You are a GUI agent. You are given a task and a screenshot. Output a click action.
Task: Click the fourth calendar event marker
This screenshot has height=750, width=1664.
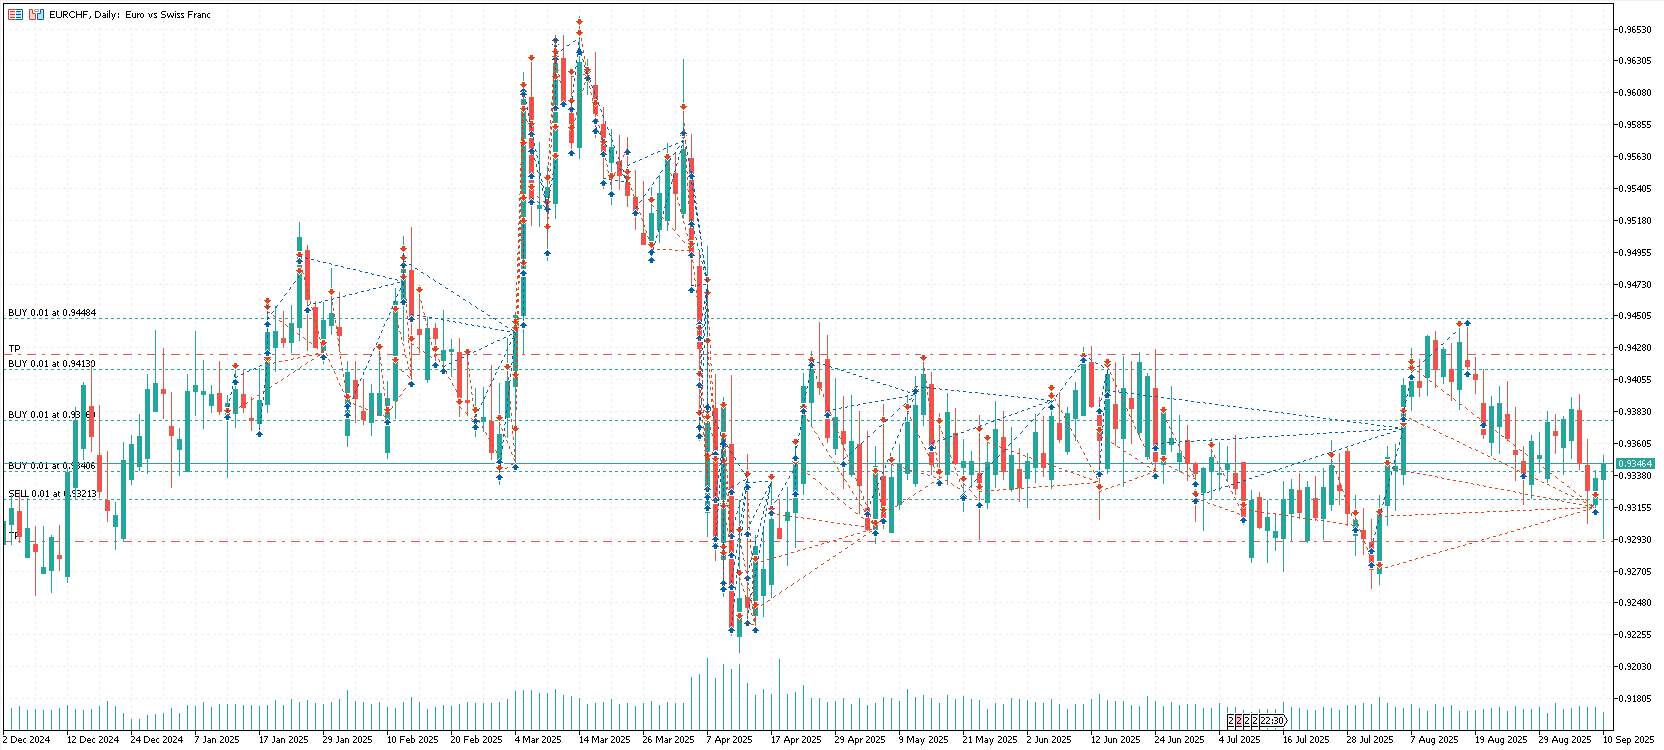(x=1255, y=721)
